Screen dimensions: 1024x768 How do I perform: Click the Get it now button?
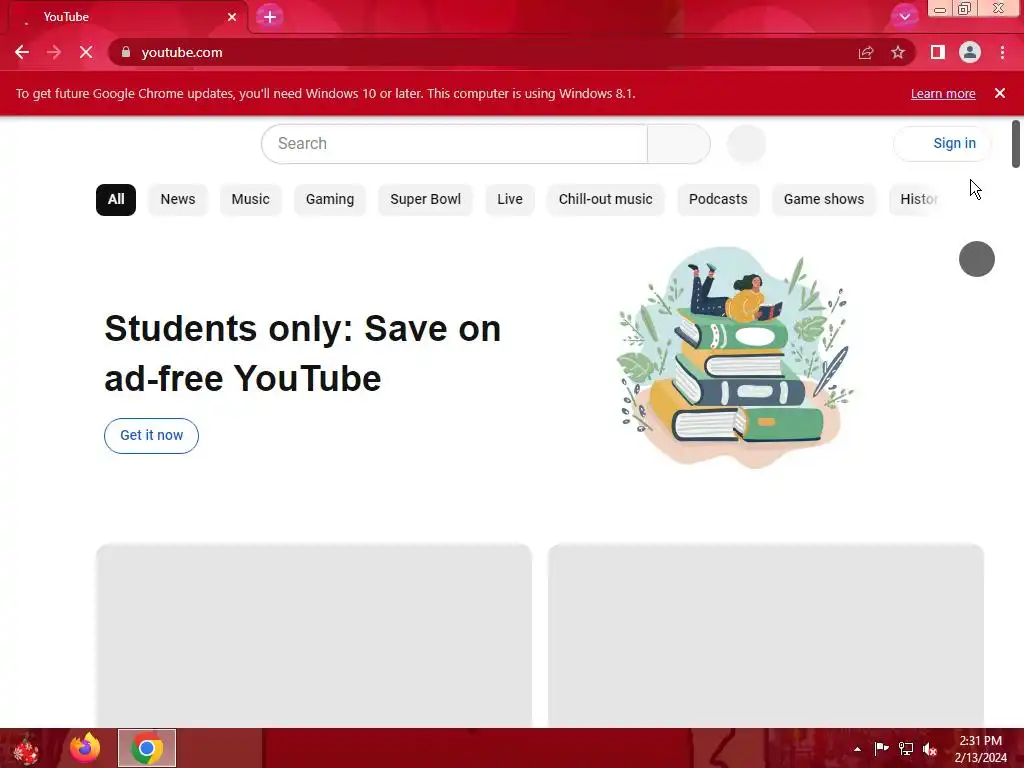(152, 436)
